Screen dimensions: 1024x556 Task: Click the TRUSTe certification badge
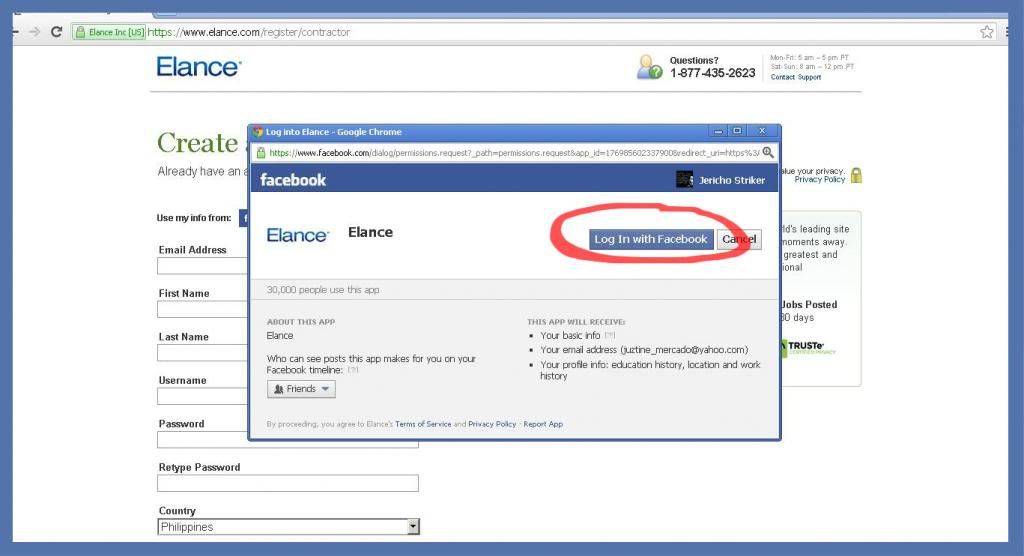808,347
